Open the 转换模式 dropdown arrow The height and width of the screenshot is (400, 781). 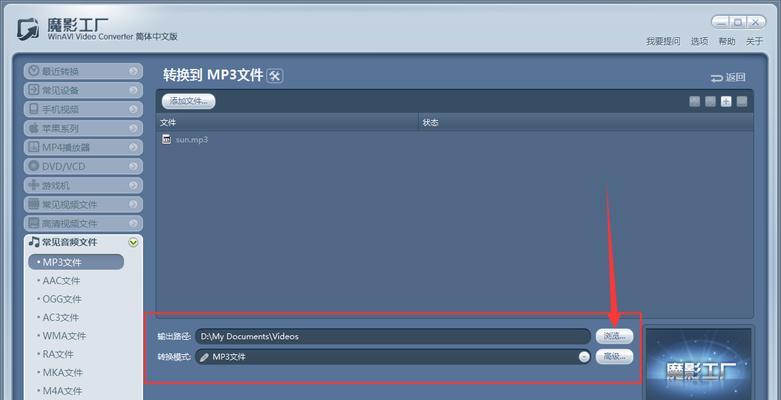pos(584,357)
